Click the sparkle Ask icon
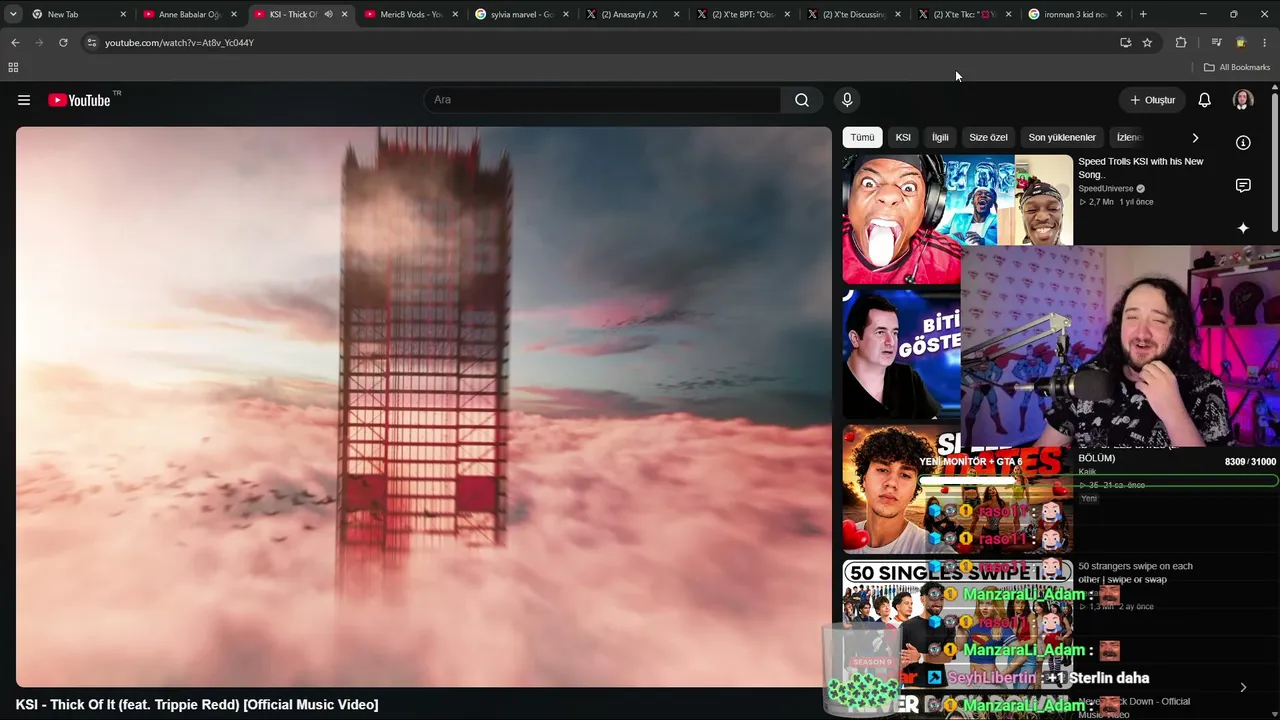 click(1243, 228)
